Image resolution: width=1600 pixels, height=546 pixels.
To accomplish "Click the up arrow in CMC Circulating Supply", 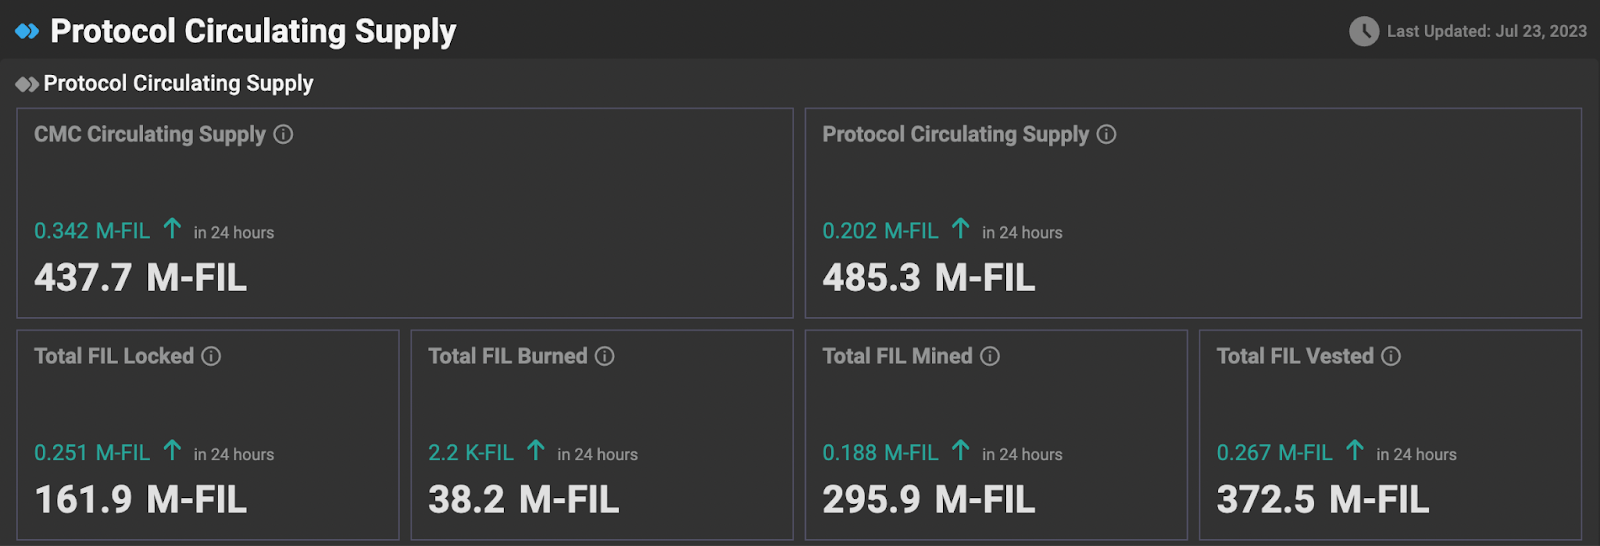I will 172,229.
